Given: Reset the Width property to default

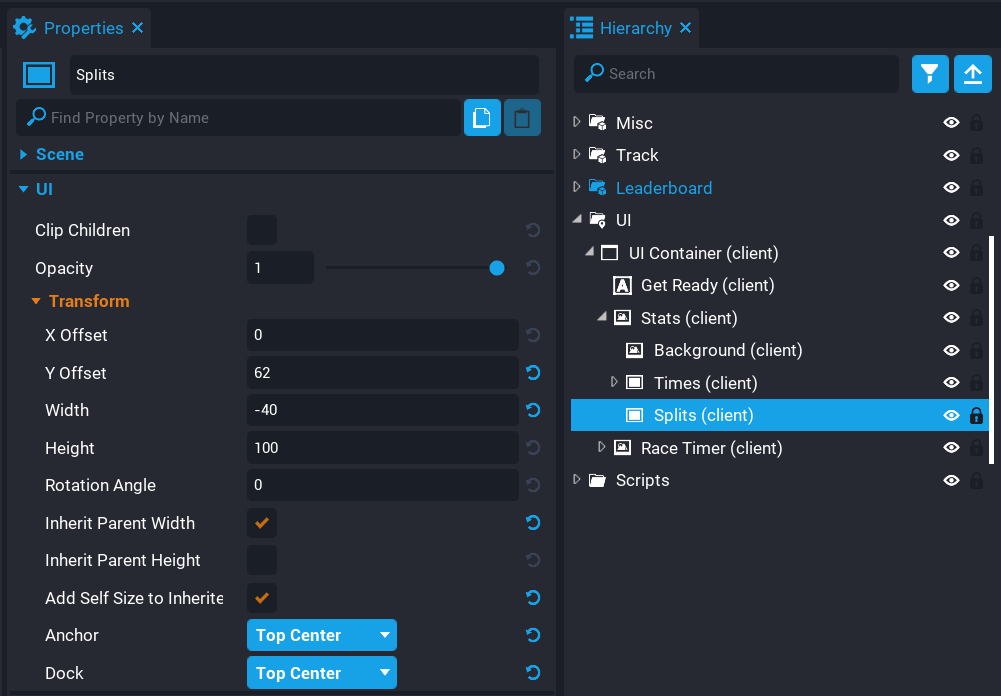Looking at the screenshot, I should (x=533, y=410).
